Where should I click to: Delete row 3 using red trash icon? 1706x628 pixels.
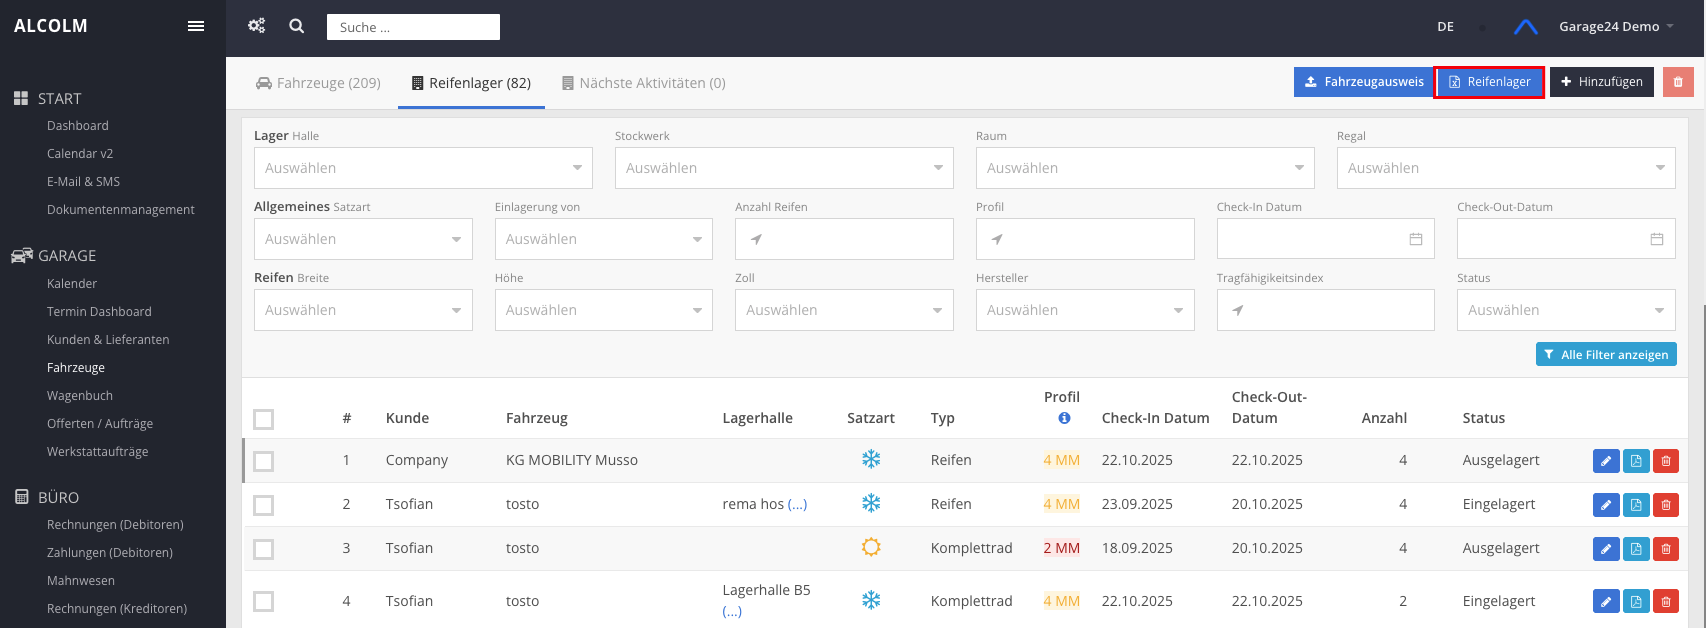(1666, 549)
